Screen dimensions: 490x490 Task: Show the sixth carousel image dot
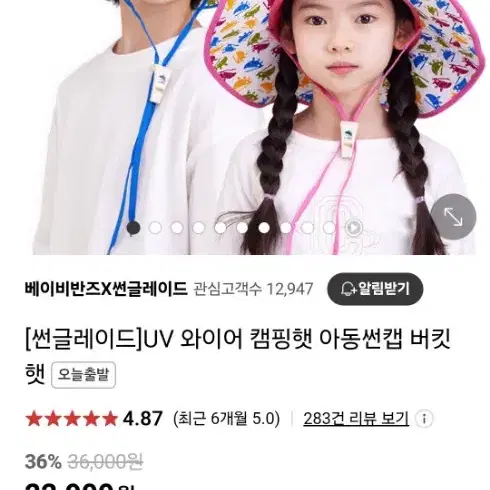click(242, 228)
